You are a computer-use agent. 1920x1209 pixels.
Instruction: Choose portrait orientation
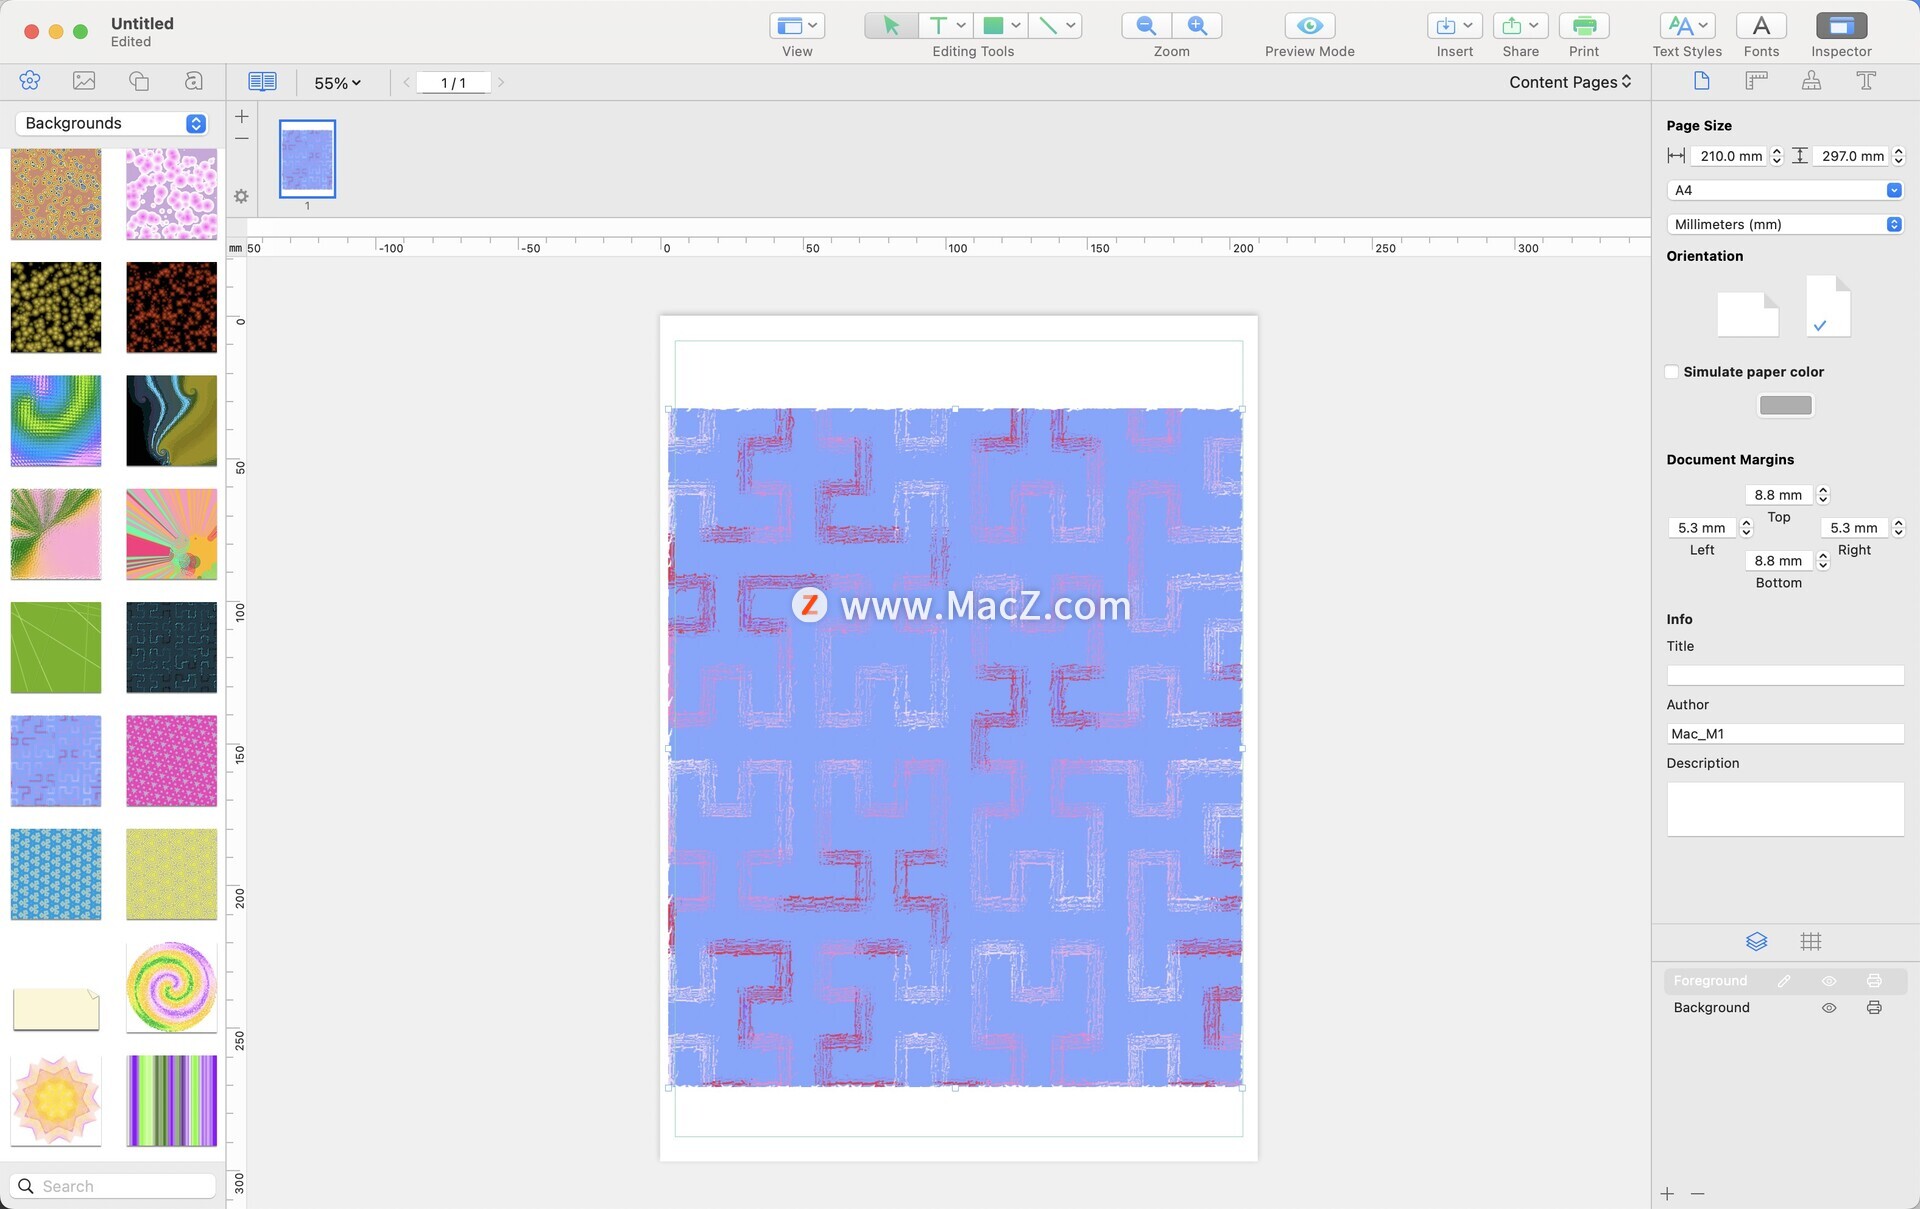click(1828, 306)
